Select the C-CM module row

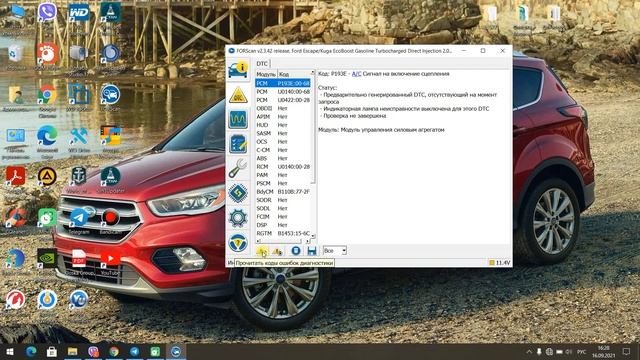point(283,150)
